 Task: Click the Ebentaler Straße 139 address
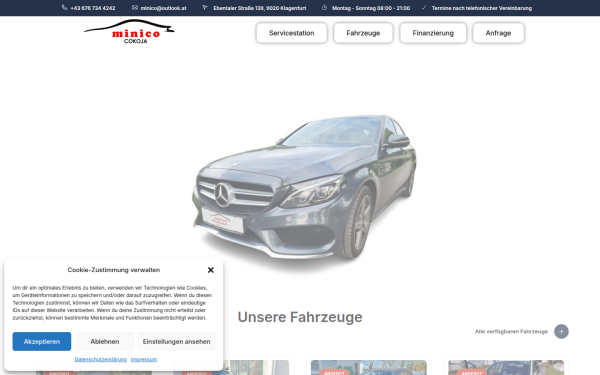[260, 8]
